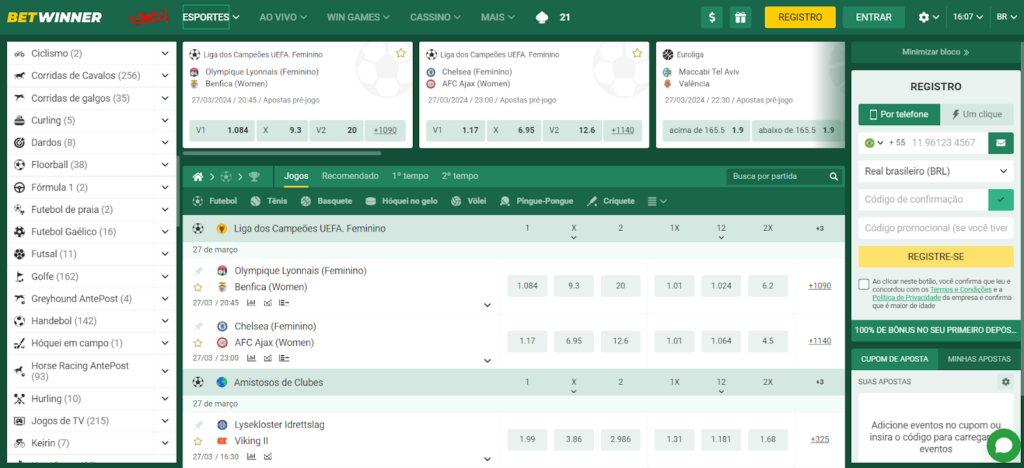Open the dollar payments icon
The width and height of the screenshot is (1024, 468).
tap(712, 18)
